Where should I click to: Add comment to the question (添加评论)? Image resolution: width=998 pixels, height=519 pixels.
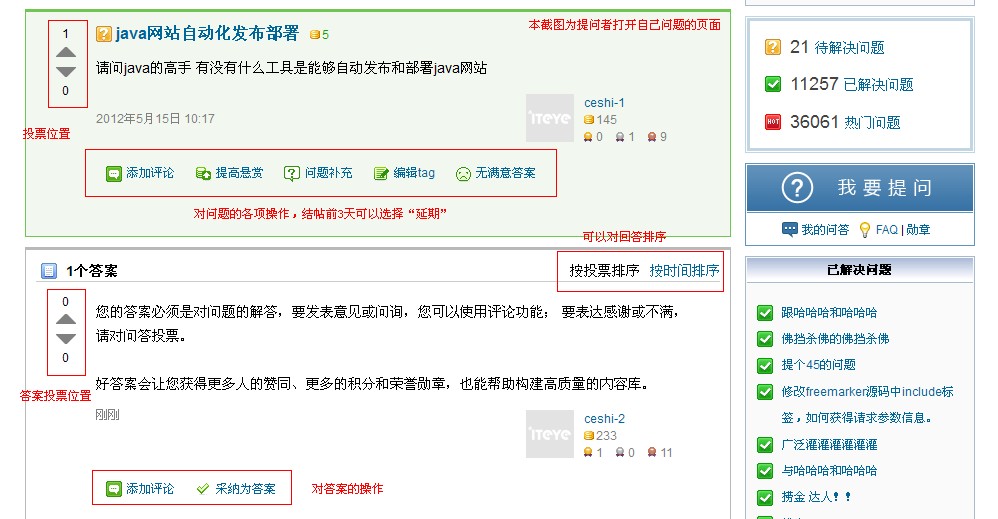point(140,173)
